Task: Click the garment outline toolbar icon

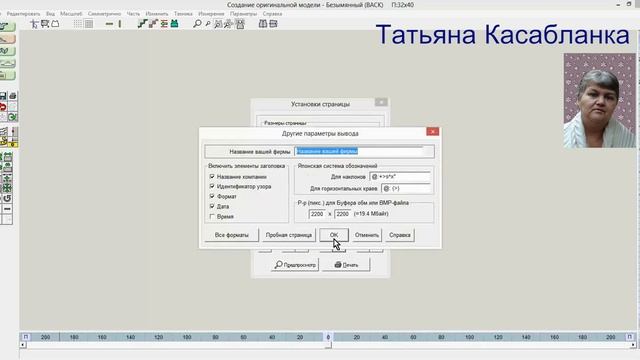Action: coord(55,24)
